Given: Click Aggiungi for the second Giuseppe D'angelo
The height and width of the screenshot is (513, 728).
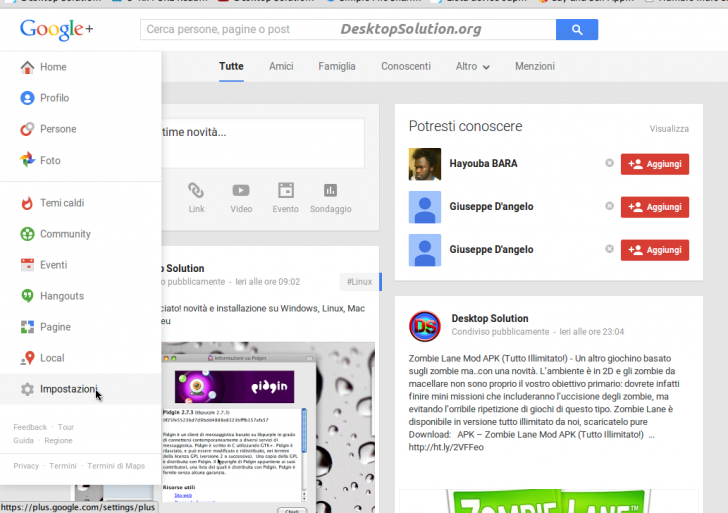Looking at the screenshot, I should (655, 250).
